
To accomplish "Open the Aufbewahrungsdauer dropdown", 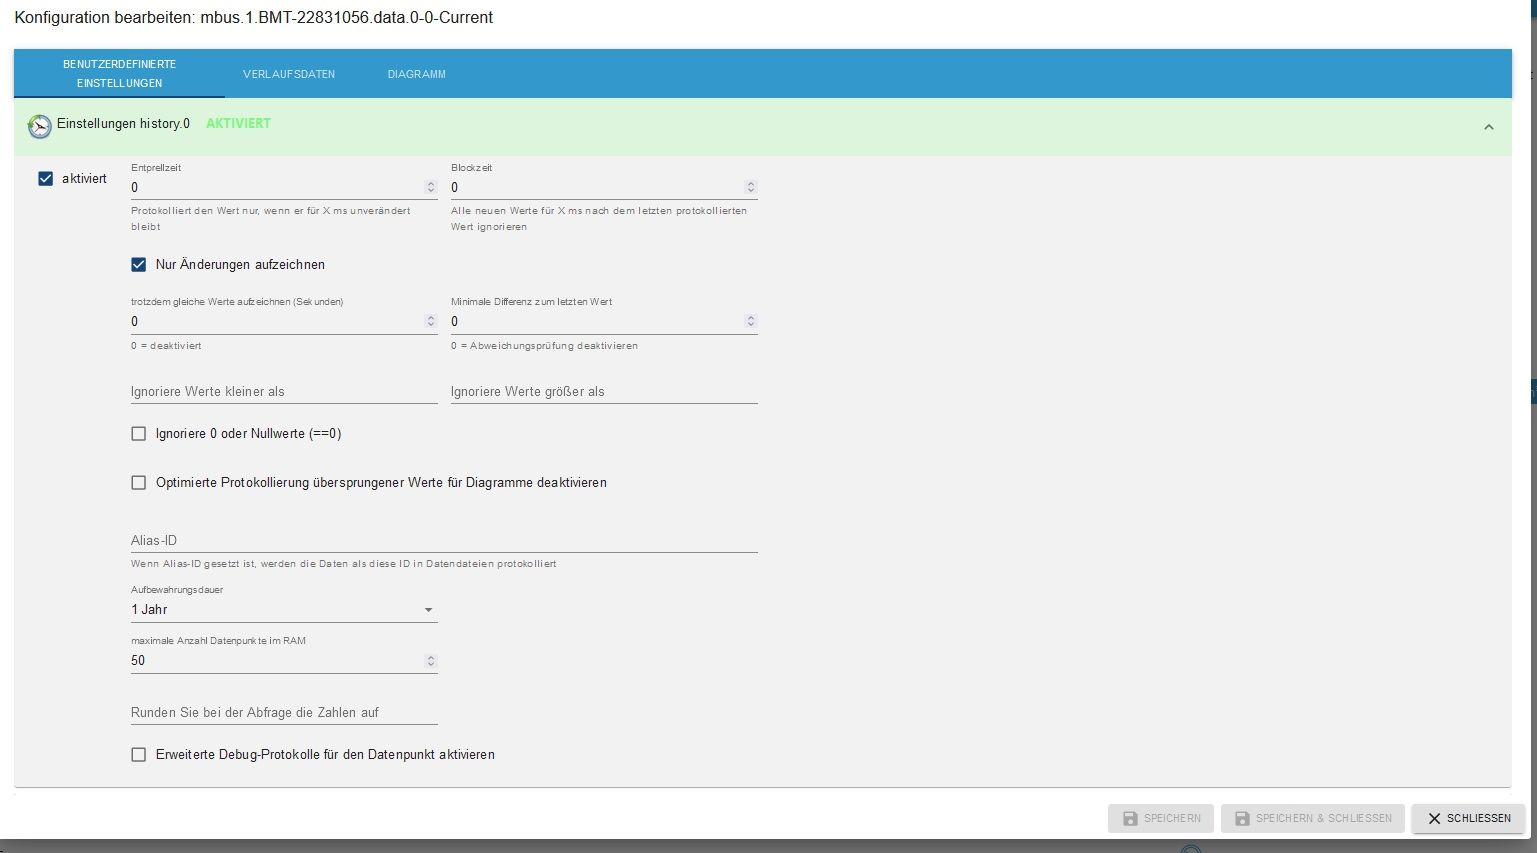I will point(284,610).
